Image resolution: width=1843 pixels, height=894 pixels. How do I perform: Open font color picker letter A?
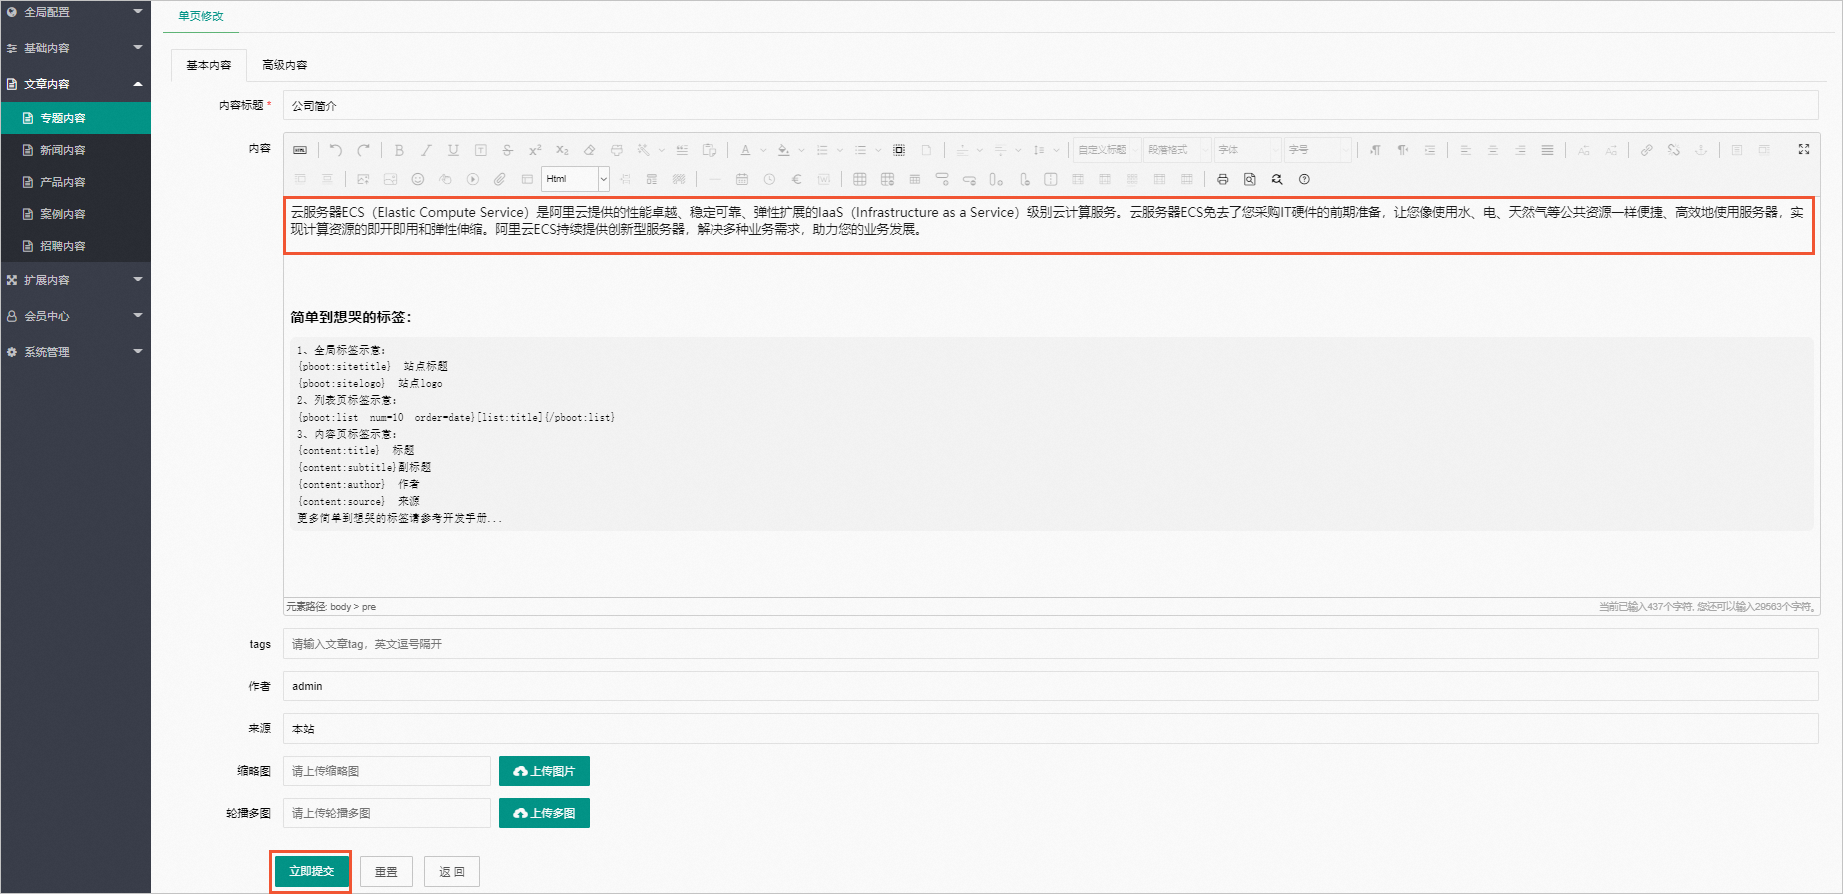[745, 150]
